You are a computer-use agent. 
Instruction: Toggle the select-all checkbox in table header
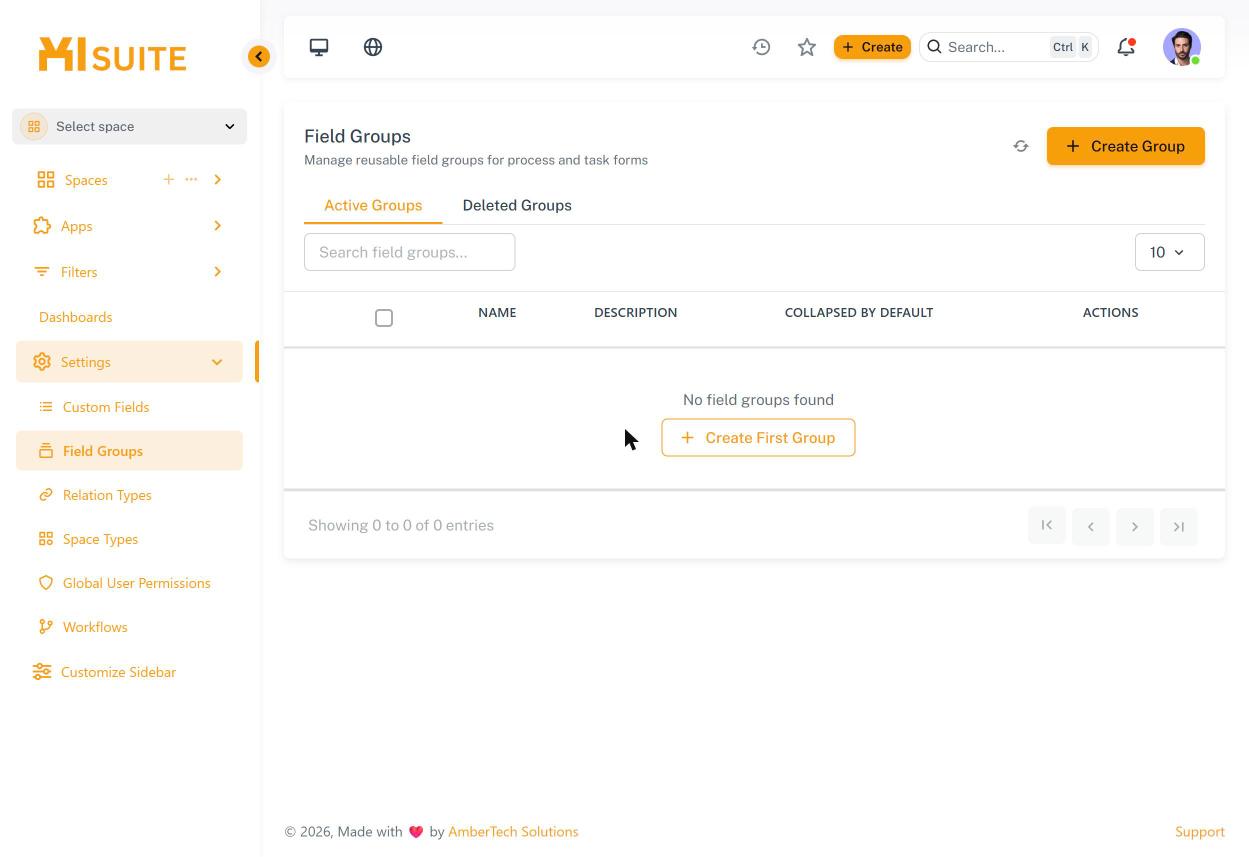click(x=384, y=318)
